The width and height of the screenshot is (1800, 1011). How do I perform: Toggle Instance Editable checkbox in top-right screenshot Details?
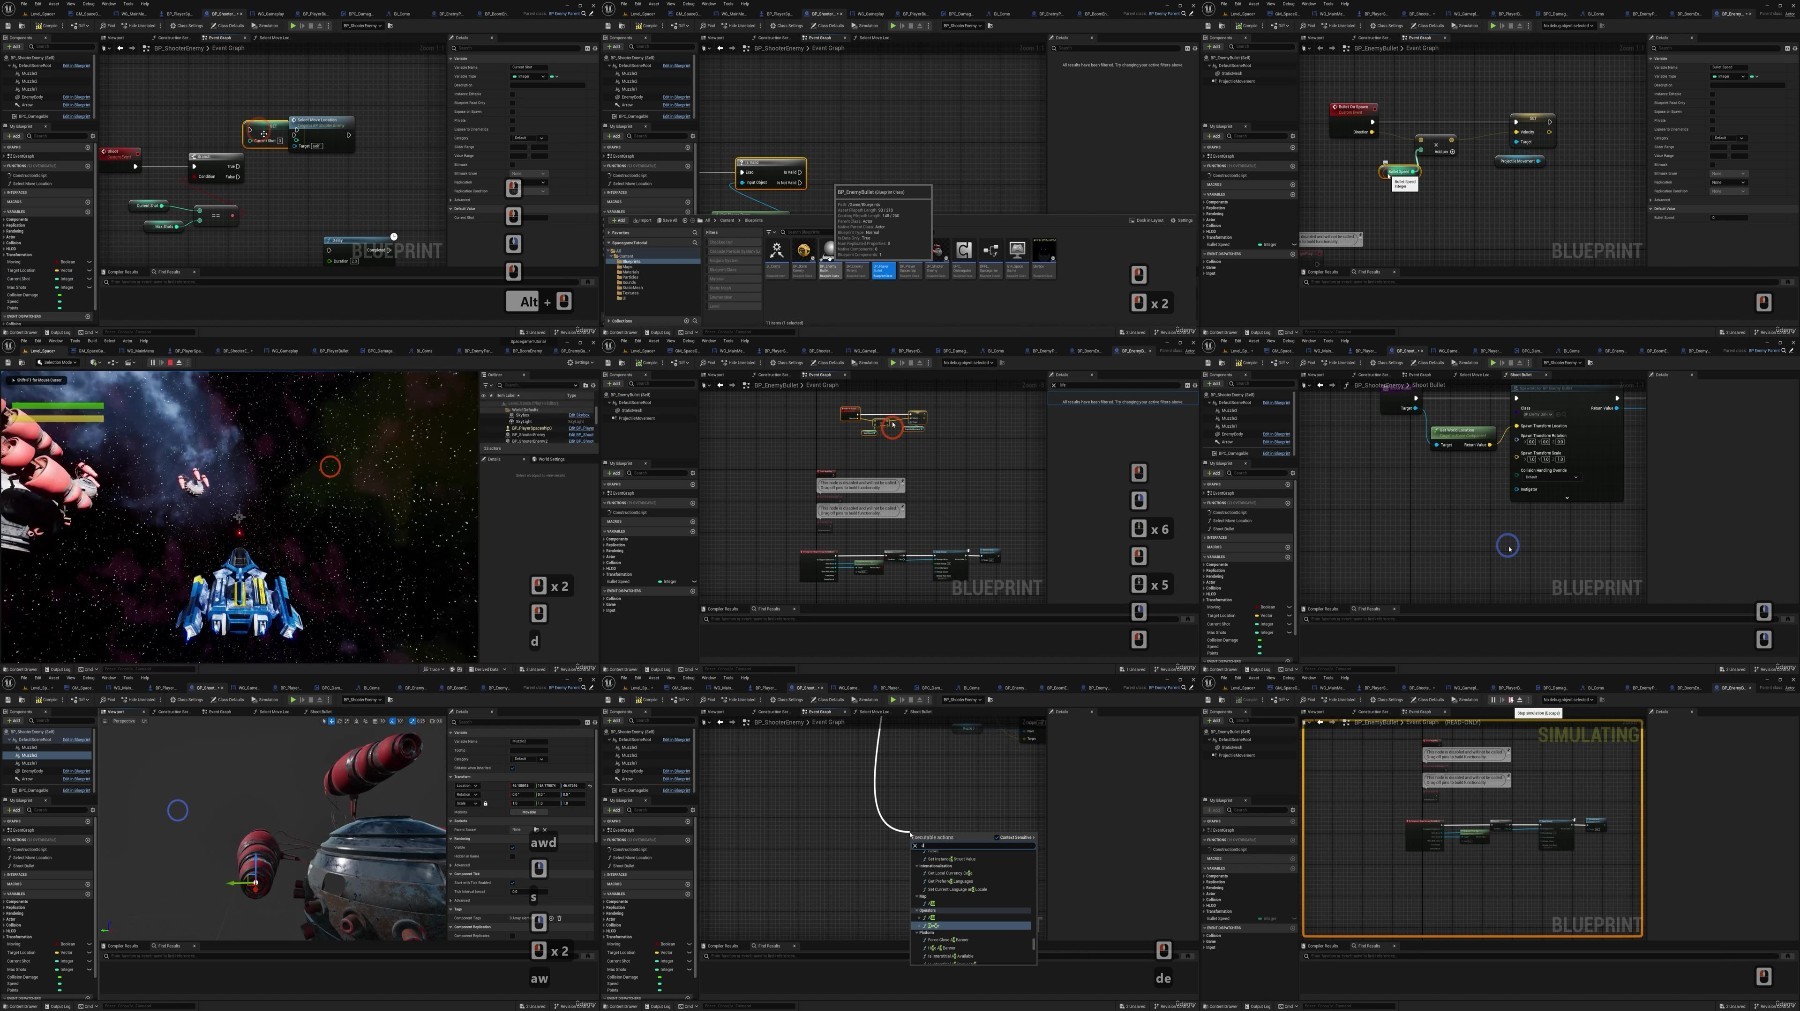tap(1712, 94)
